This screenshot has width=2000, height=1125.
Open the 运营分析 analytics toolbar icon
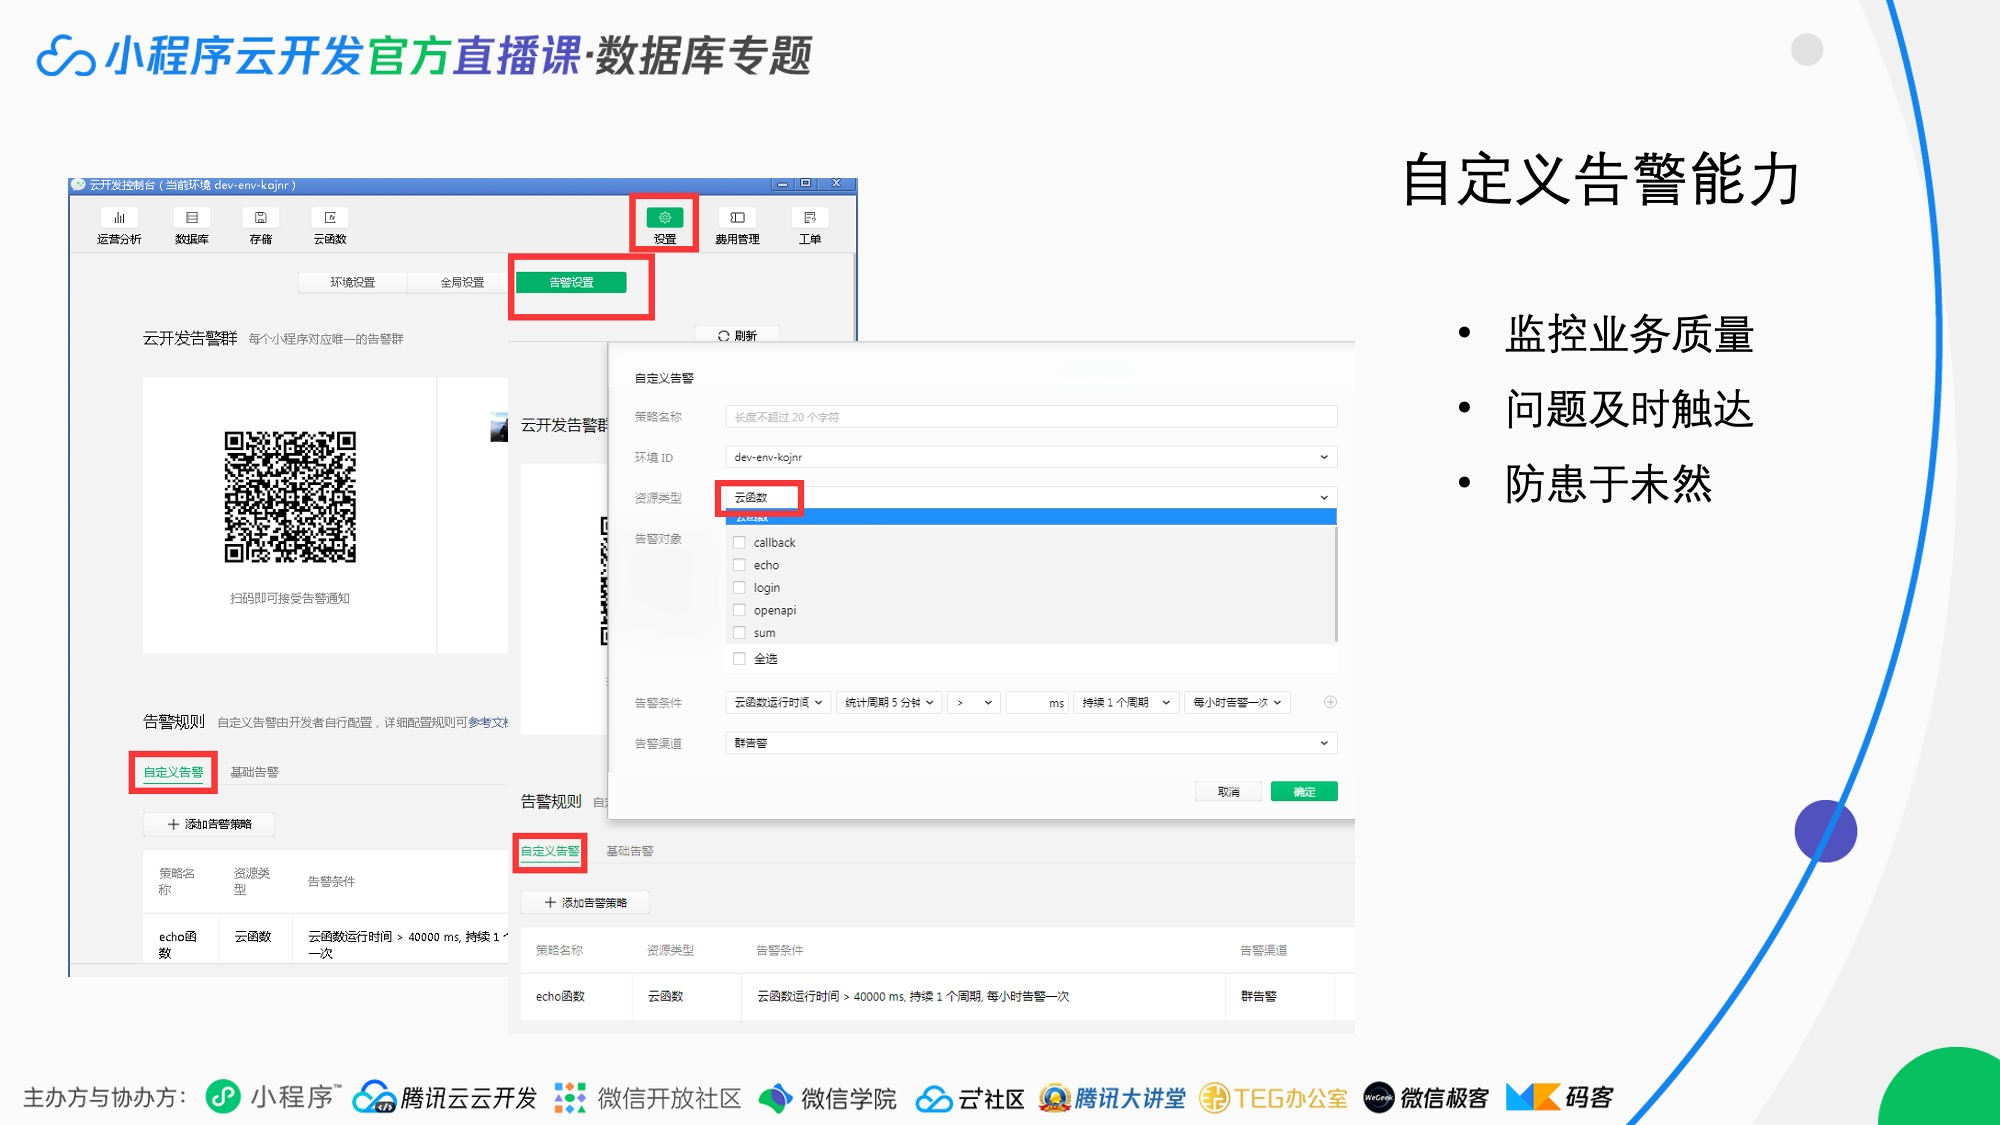119,225
